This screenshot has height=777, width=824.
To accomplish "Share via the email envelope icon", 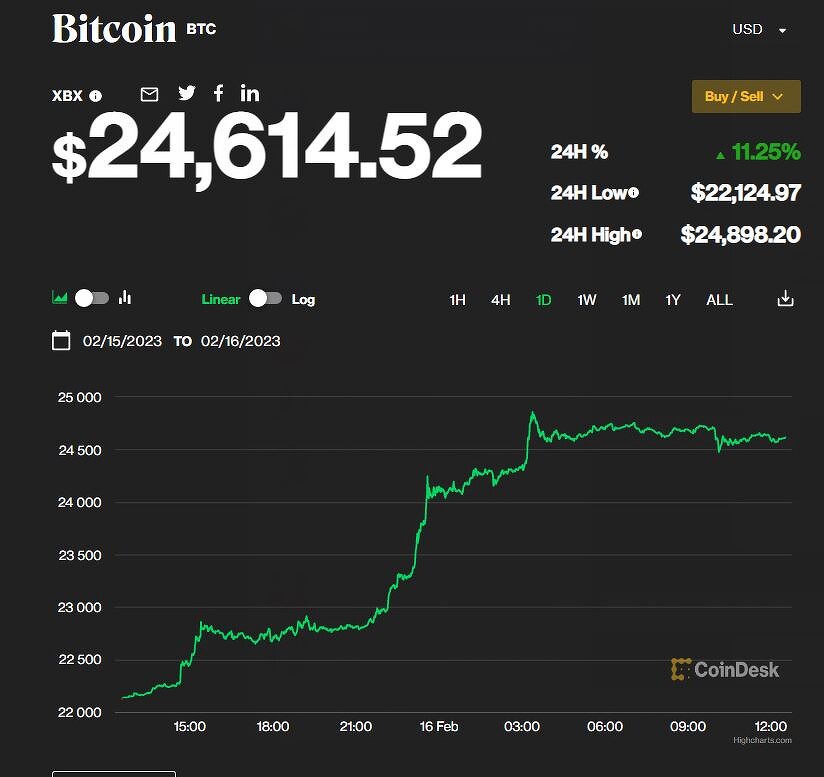I will click(149, 94).
